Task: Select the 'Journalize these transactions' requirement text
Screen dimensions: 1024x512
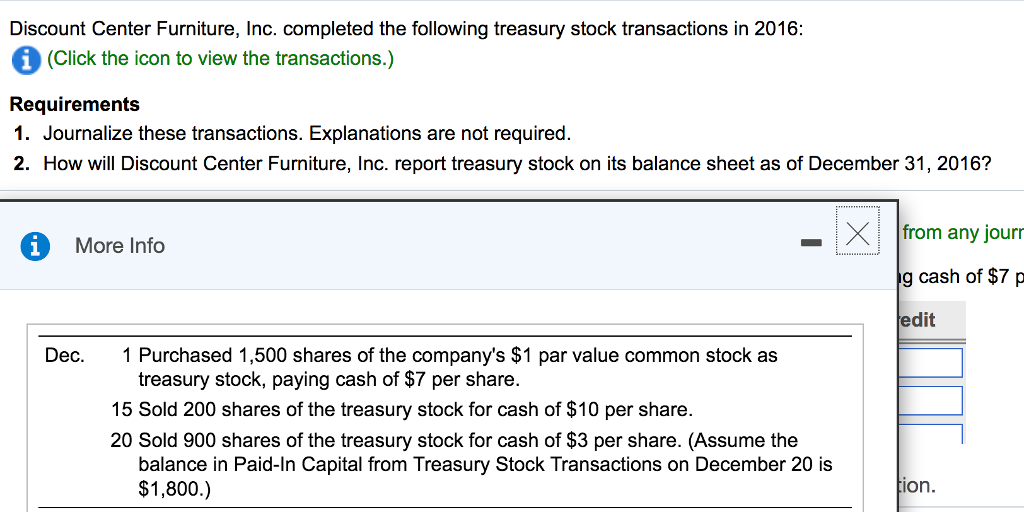Action: click(306, 133)
